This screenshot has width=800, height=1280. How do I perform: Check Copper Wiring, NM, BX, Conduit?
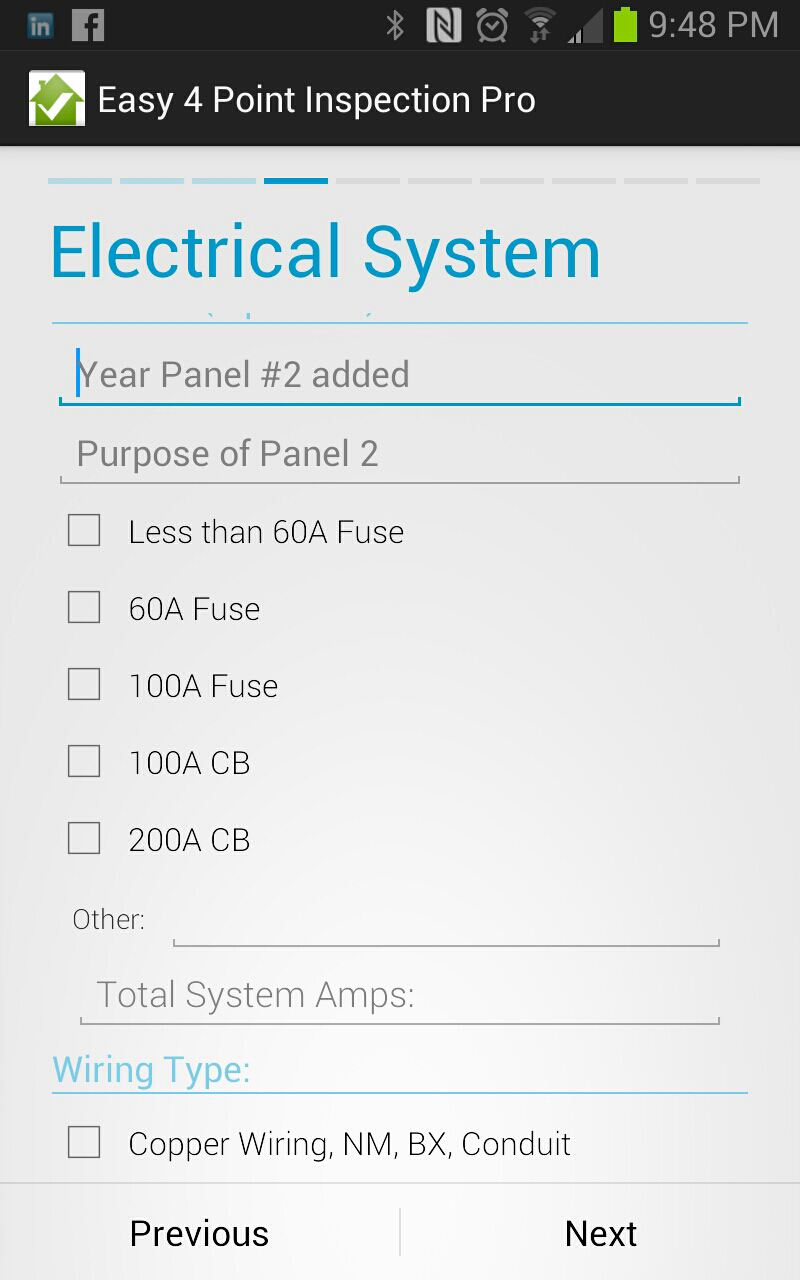pos(84,1142)
